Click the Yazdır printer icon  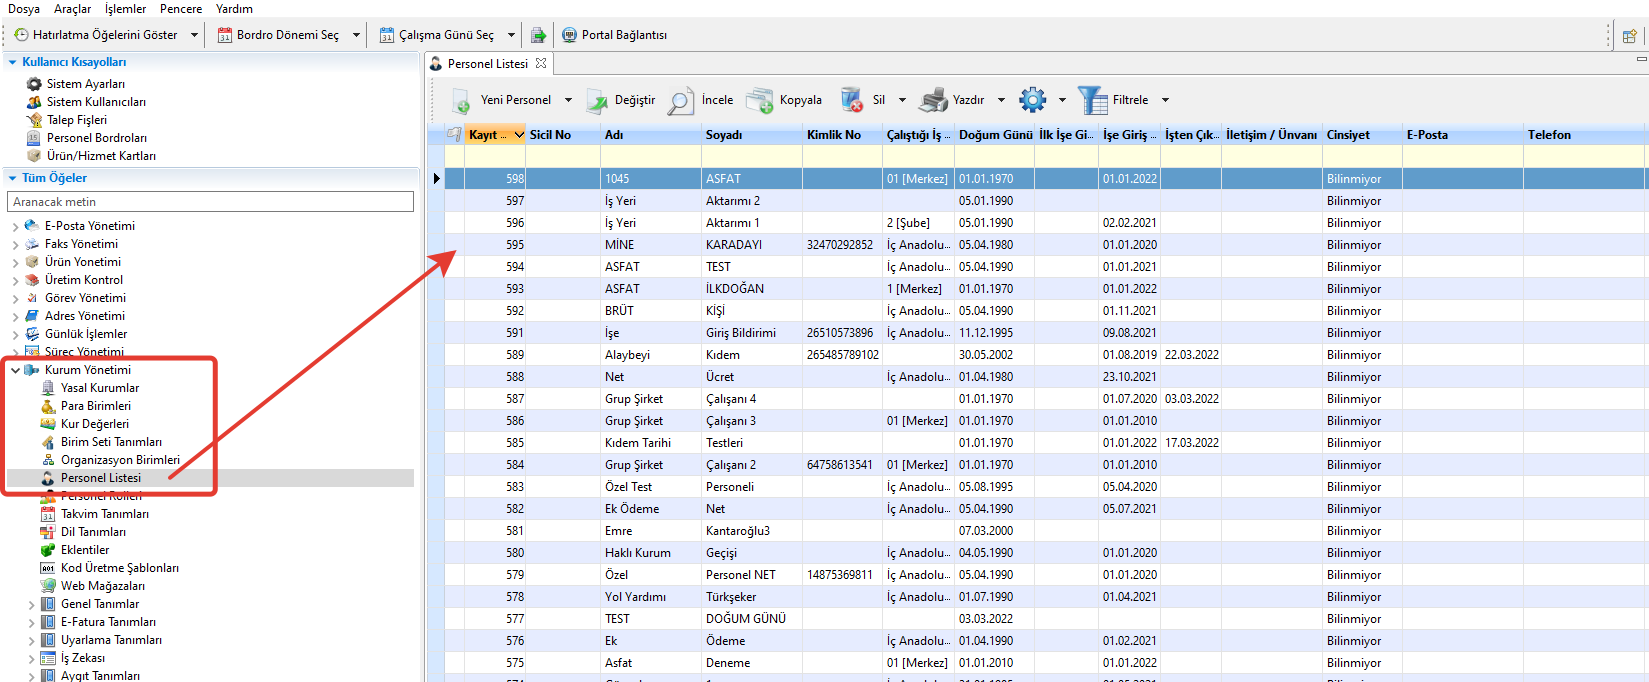tap(933, 101)
